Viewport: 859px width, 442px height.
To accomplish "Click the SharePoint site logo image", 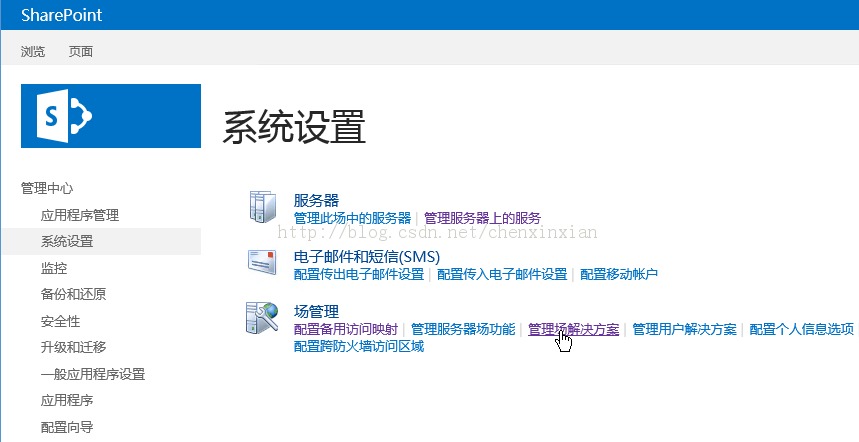I will pyautogui.click(x=111, y=116).
